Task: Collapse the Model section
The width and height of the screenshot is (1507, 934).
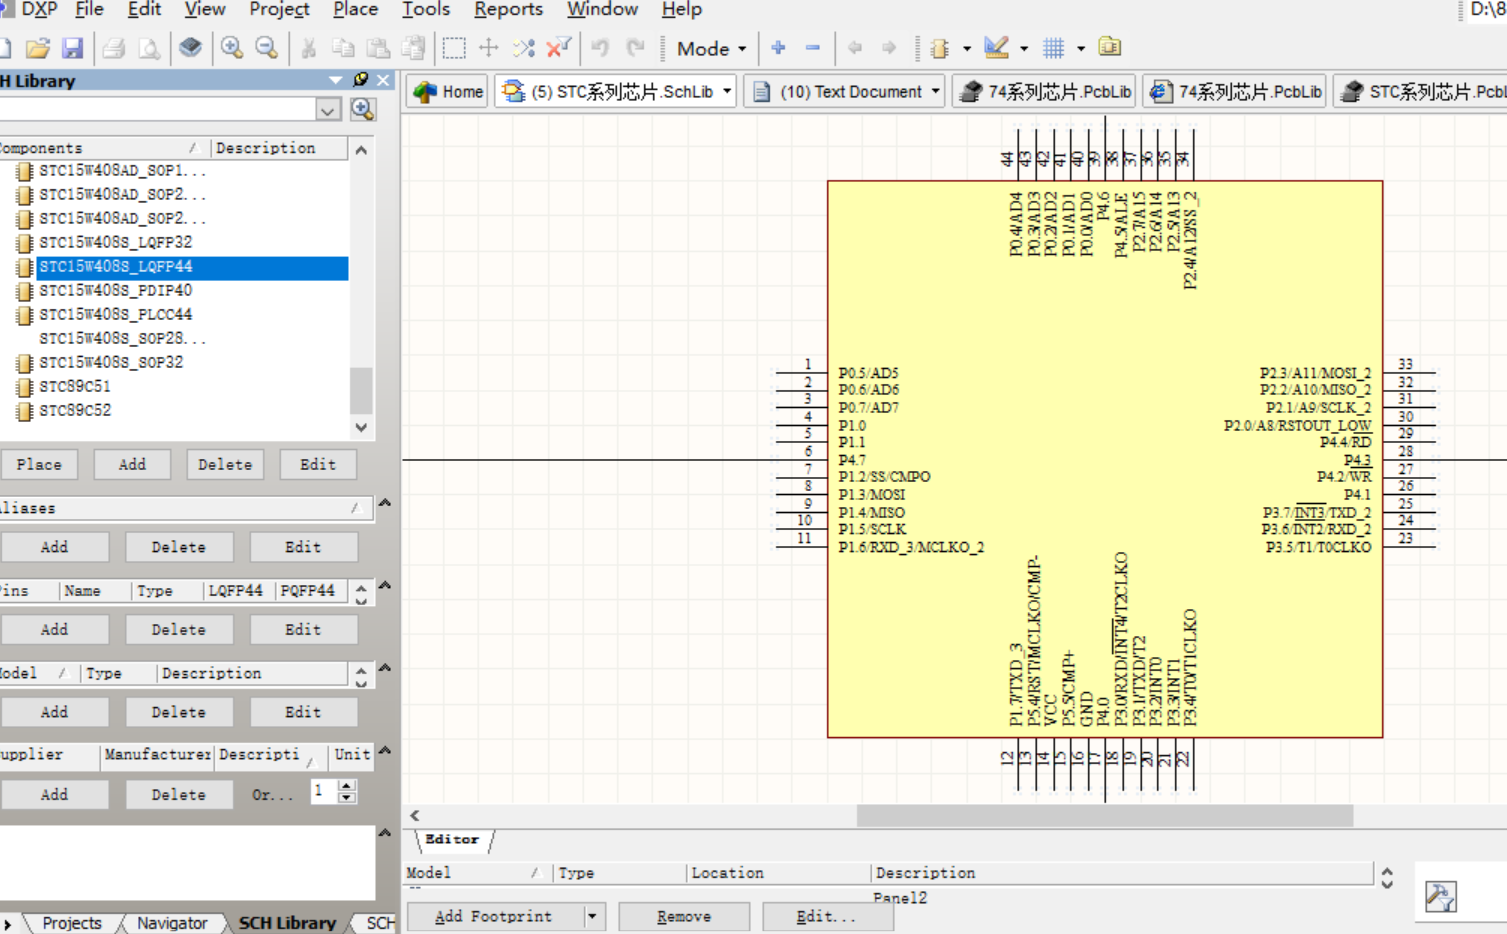Action: click(x=385, y=668)
